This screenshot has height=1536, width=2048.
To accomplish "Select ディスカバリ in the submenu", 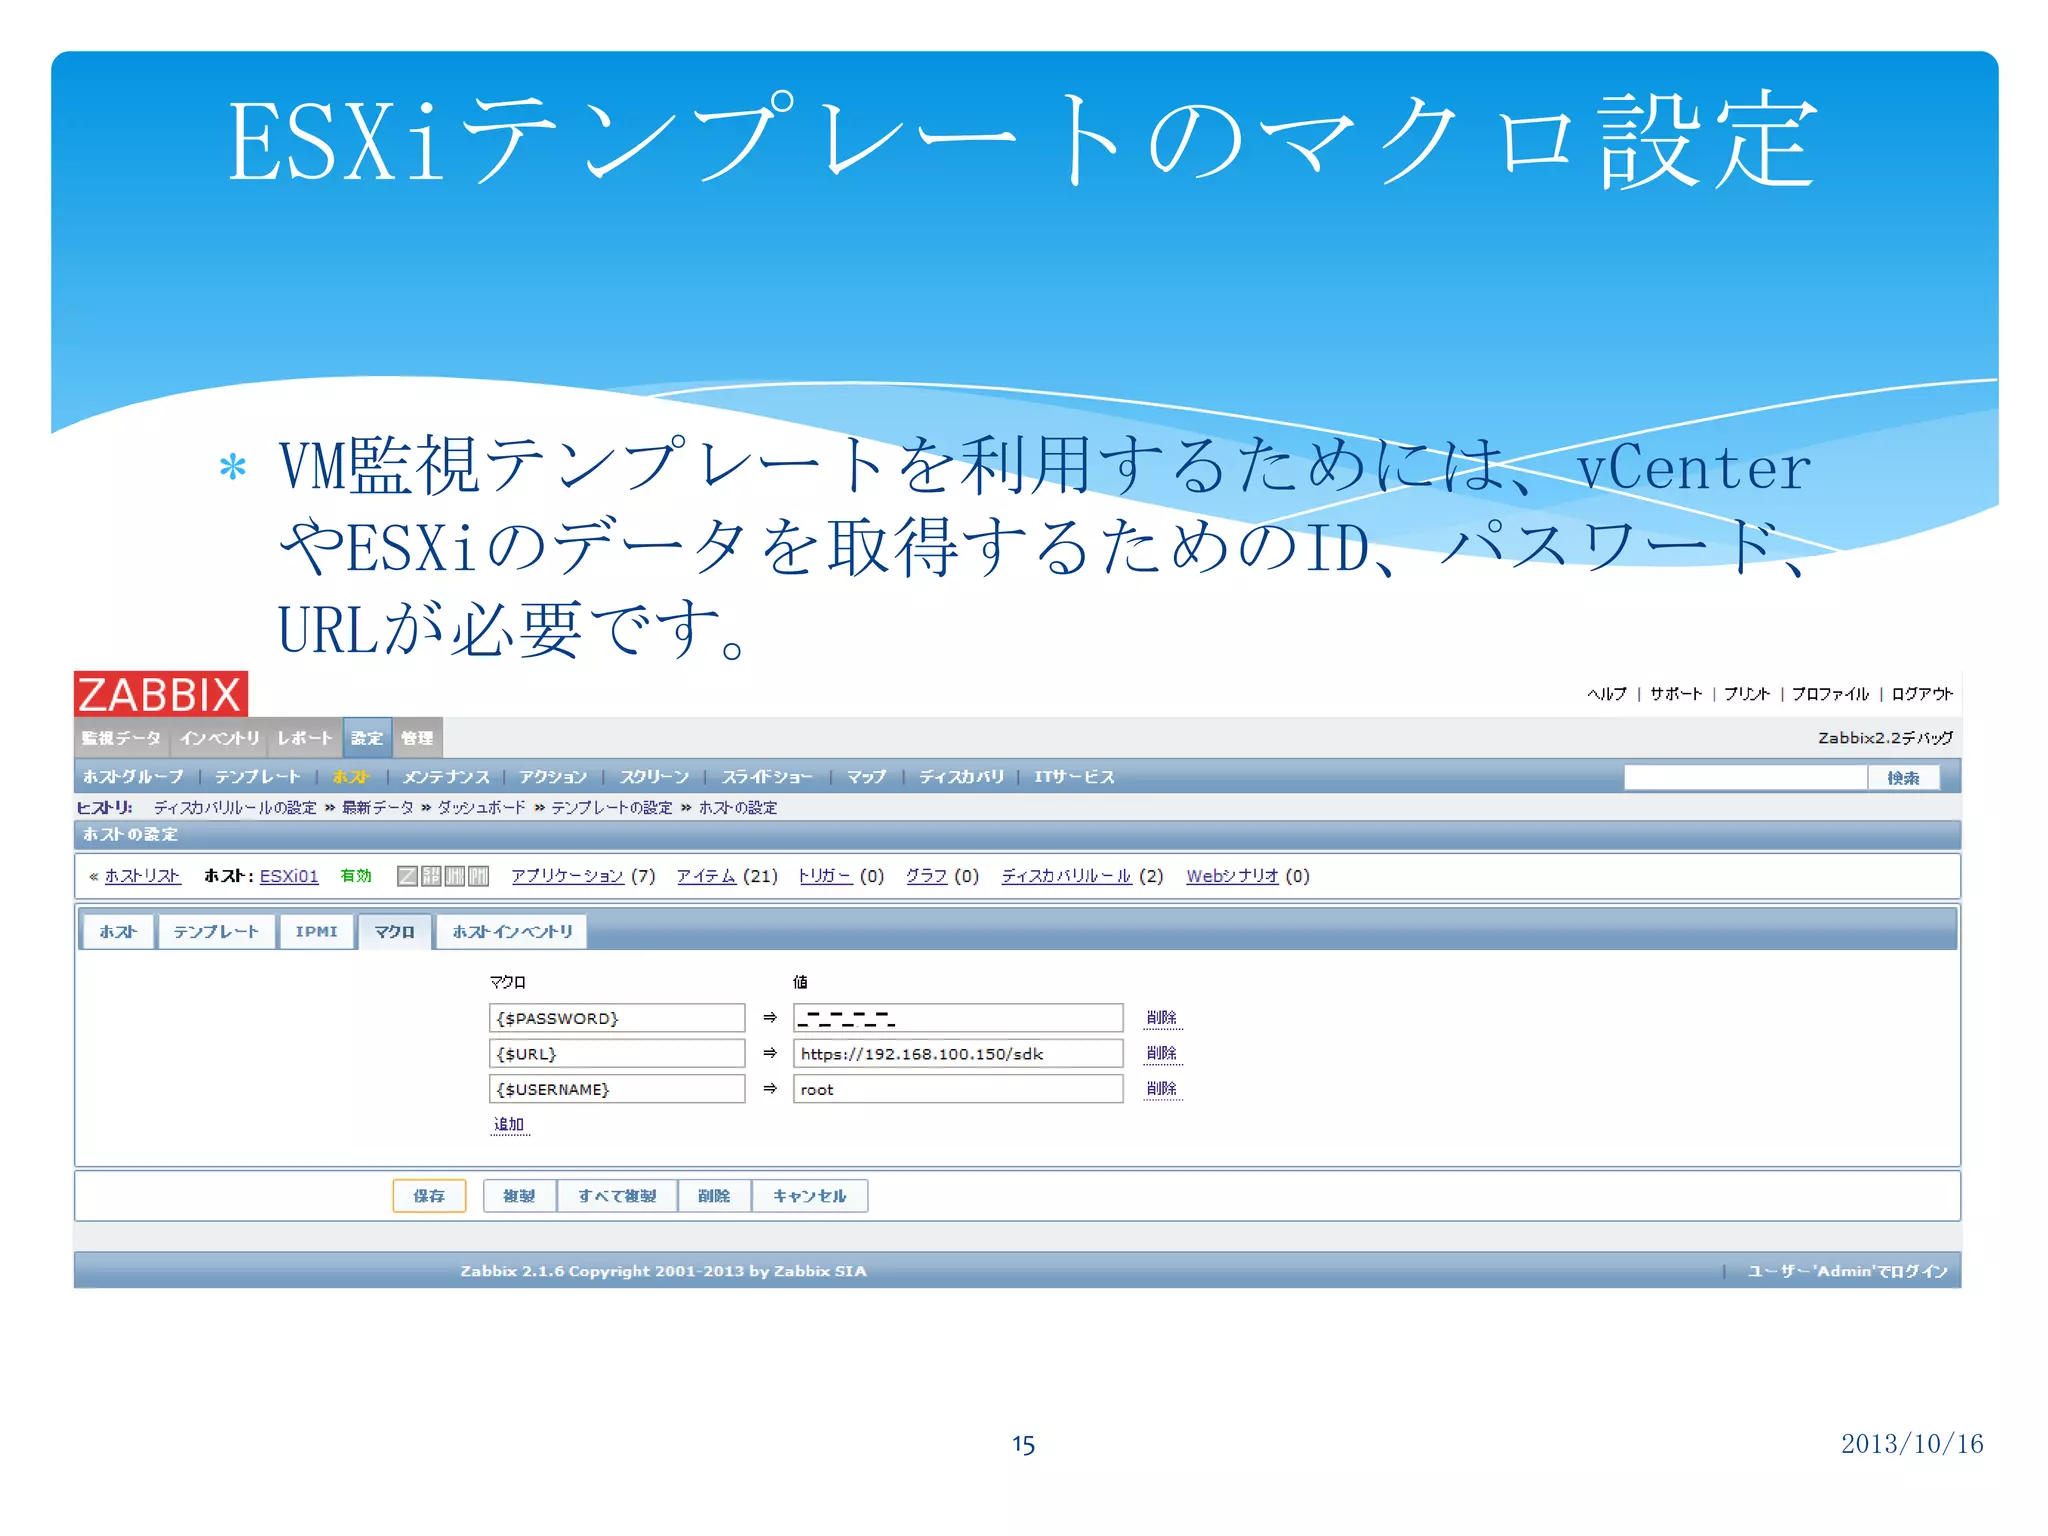I will 961,777.
